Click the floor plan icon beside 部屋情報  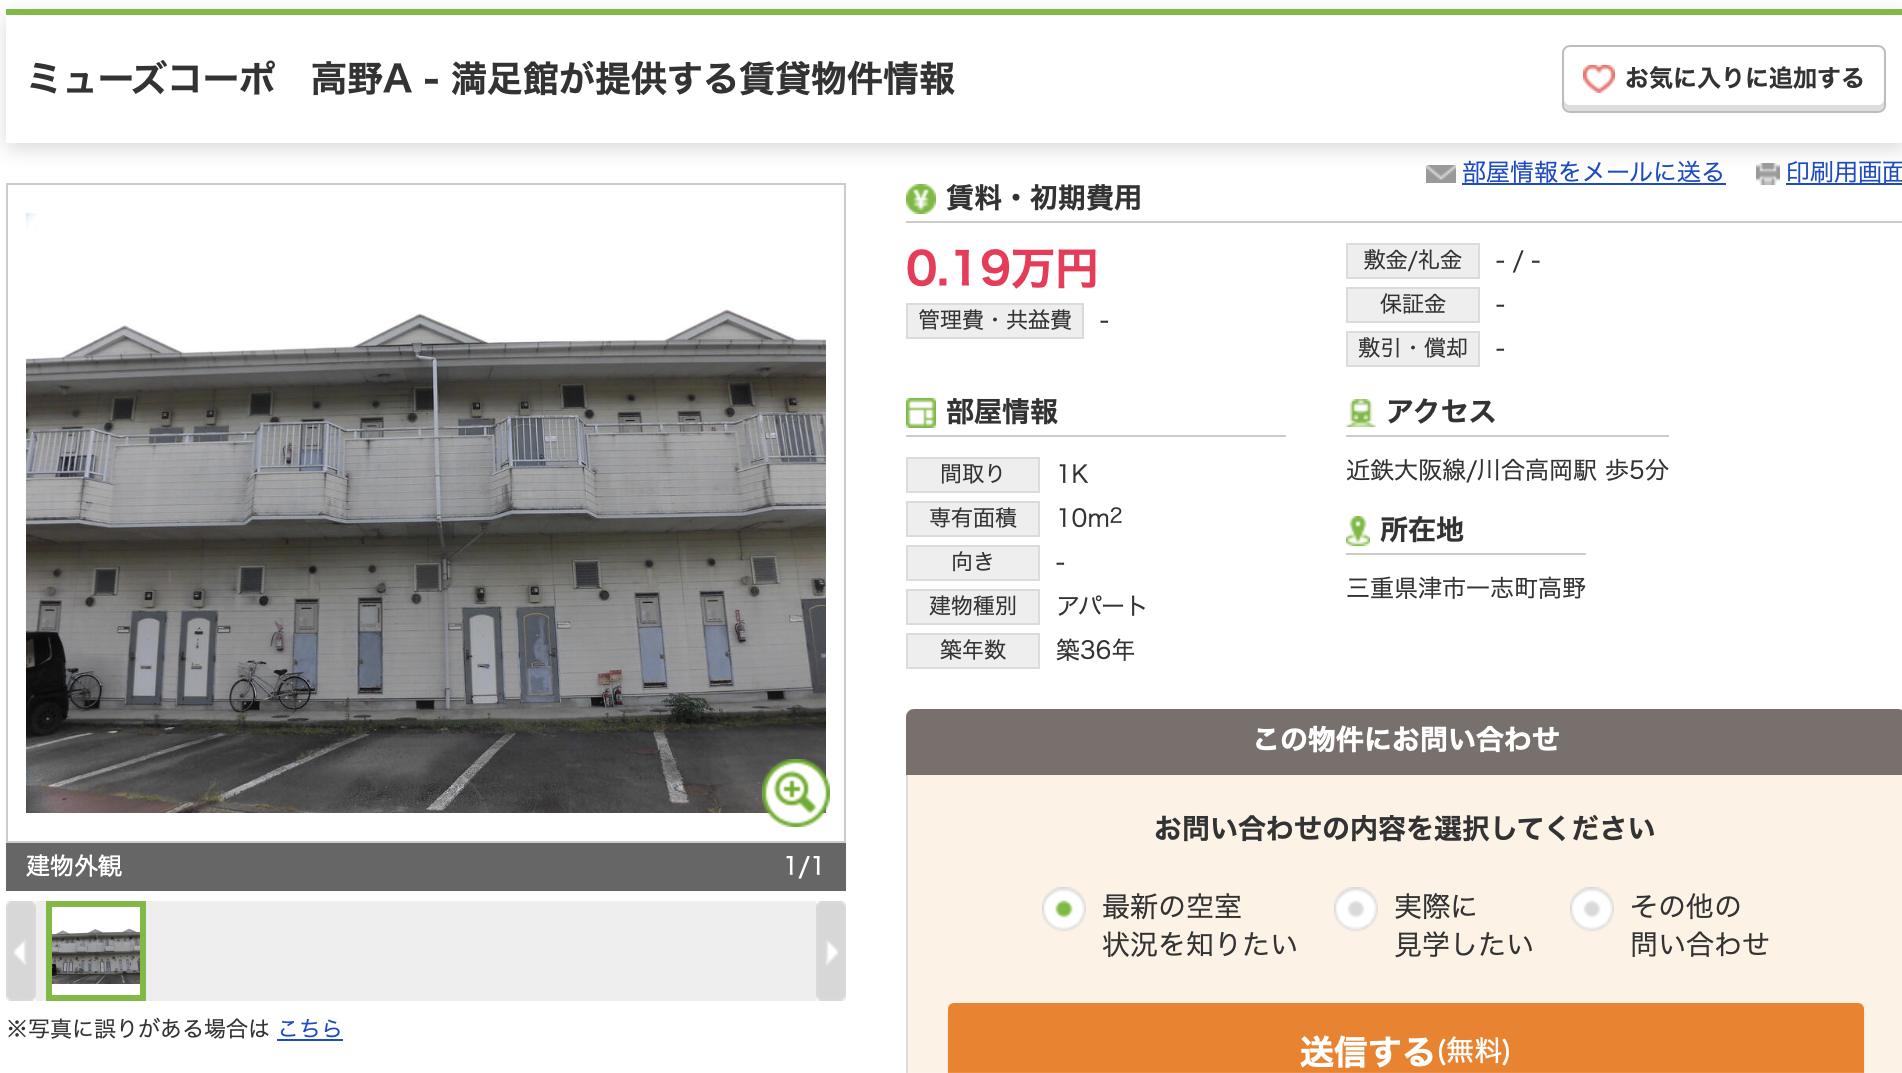(x=920, y=412)
